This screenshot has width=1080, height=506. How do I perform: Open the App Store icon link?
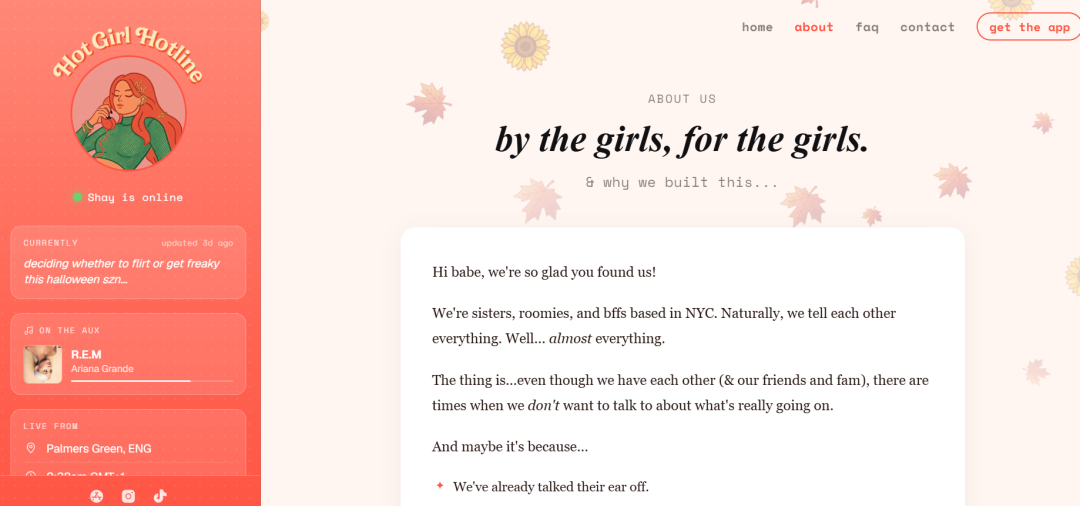96,496
